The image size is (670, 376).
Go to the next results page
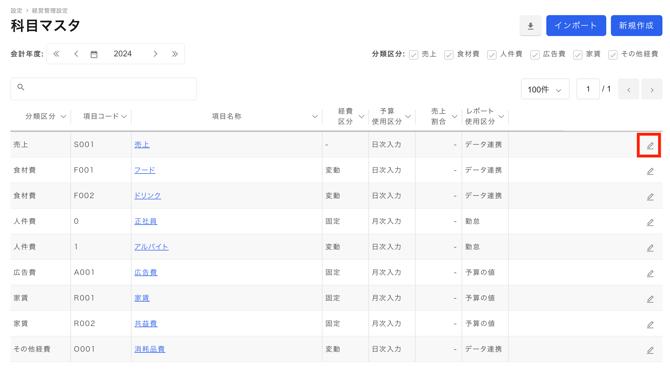click(x=652, y=89)
